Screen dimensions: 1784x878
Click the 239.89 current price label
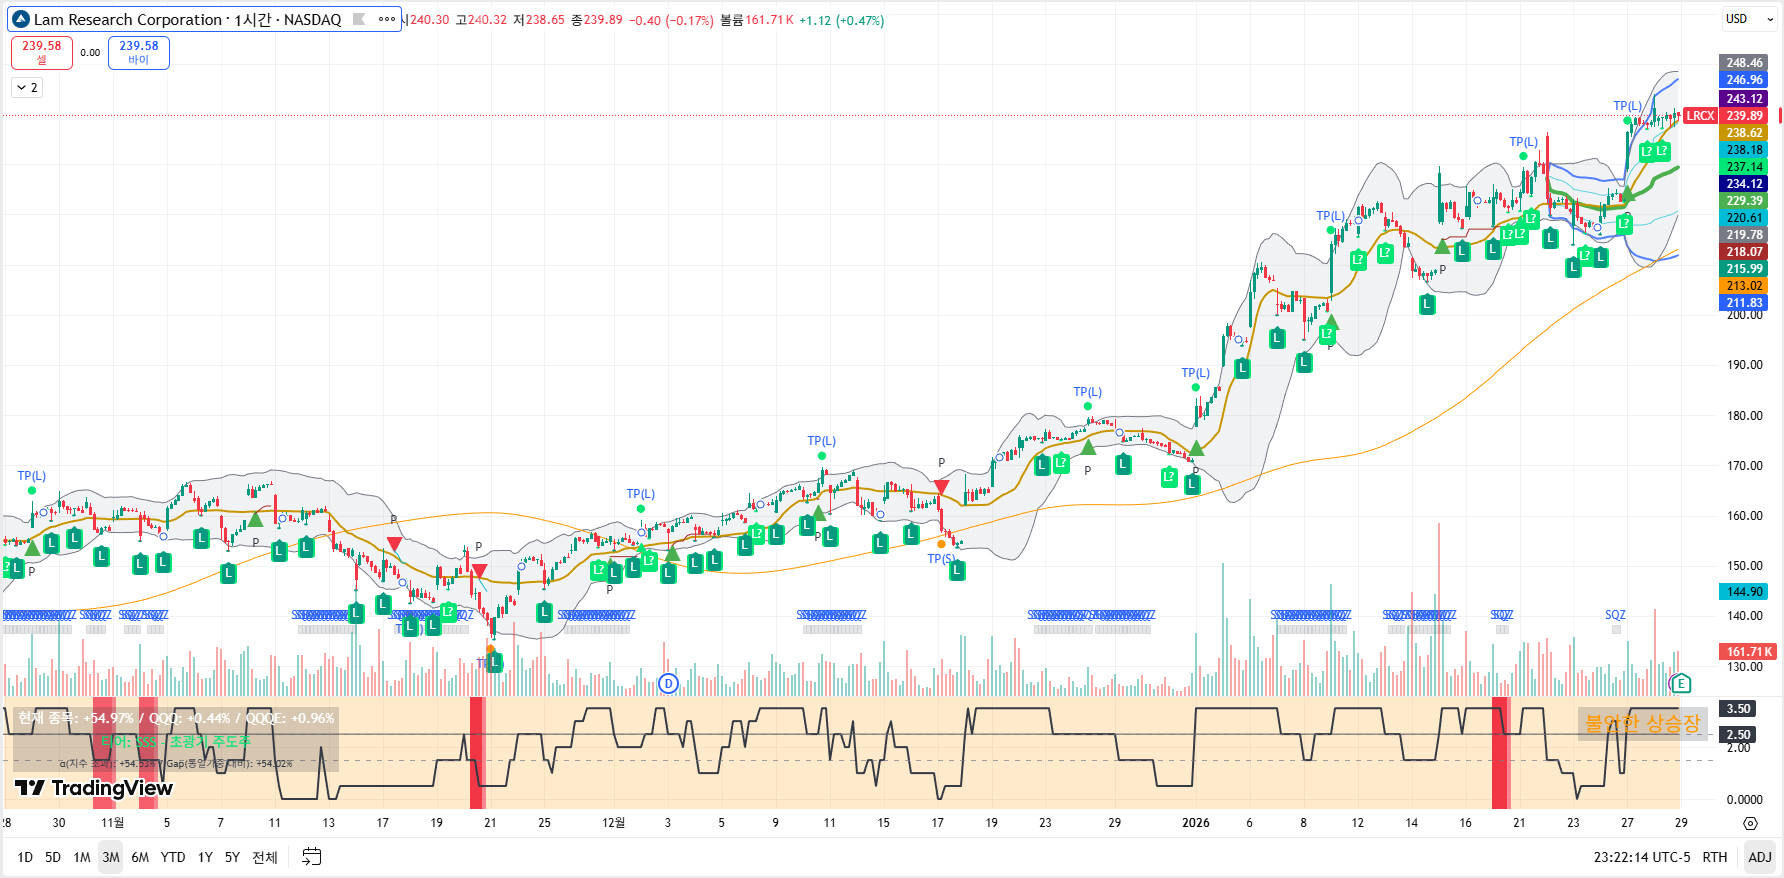[1744, 116]
